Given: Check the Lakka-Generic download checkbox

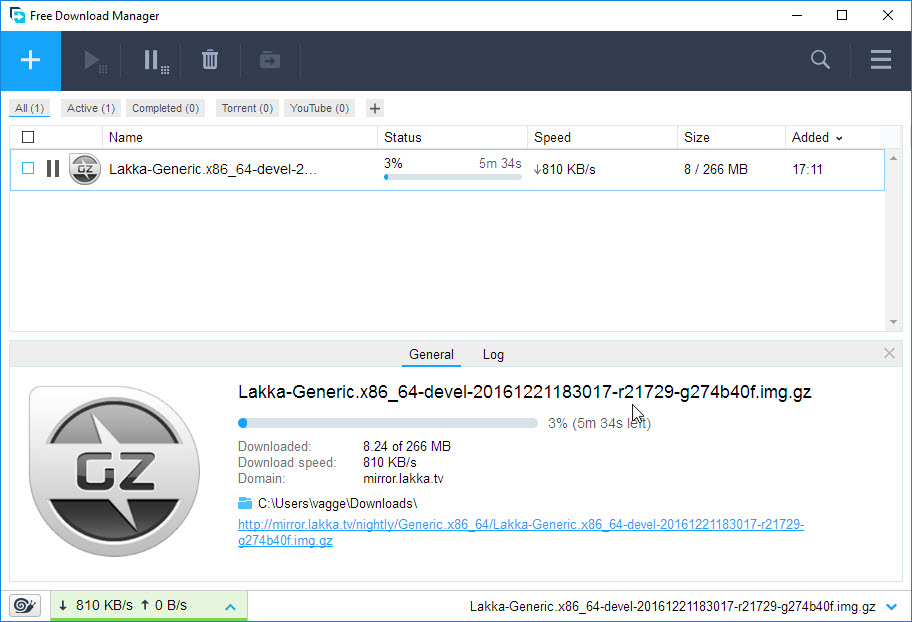Looking at the screenshot, I should (28, 168).
